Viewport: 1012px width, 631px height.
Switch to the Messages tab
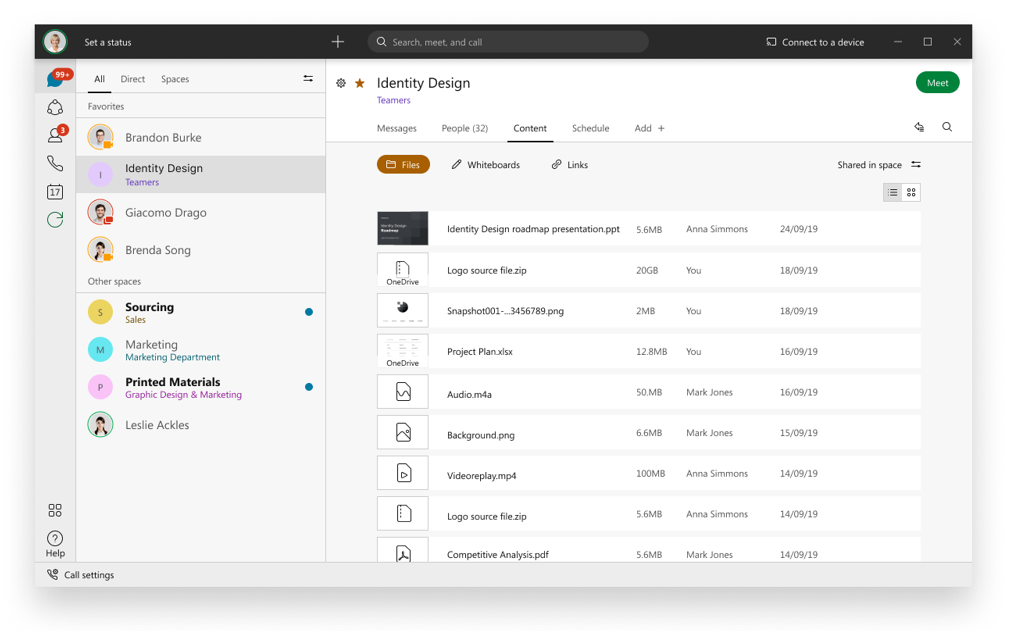tap(396, 128)
